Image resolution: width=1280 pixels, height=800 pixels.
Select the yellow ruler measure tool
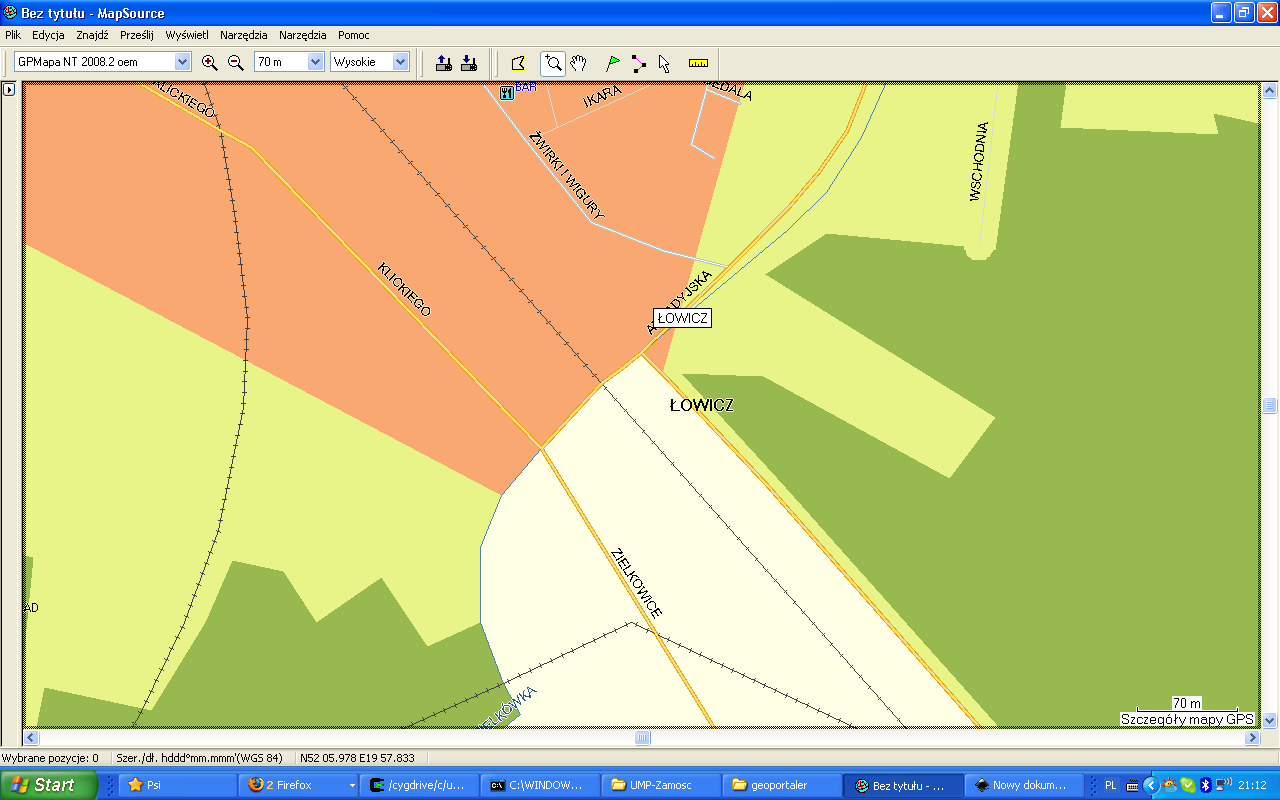[698, 63]
